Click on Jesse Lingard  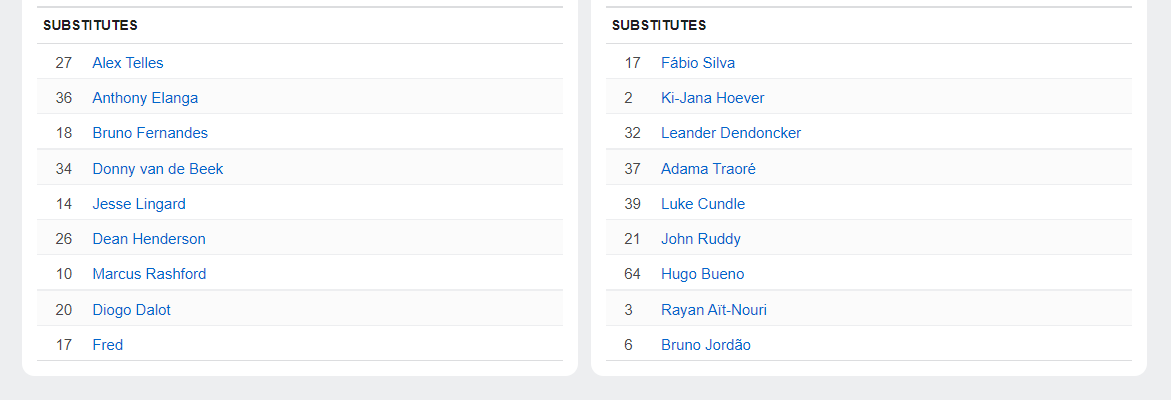tap(139, 204)
